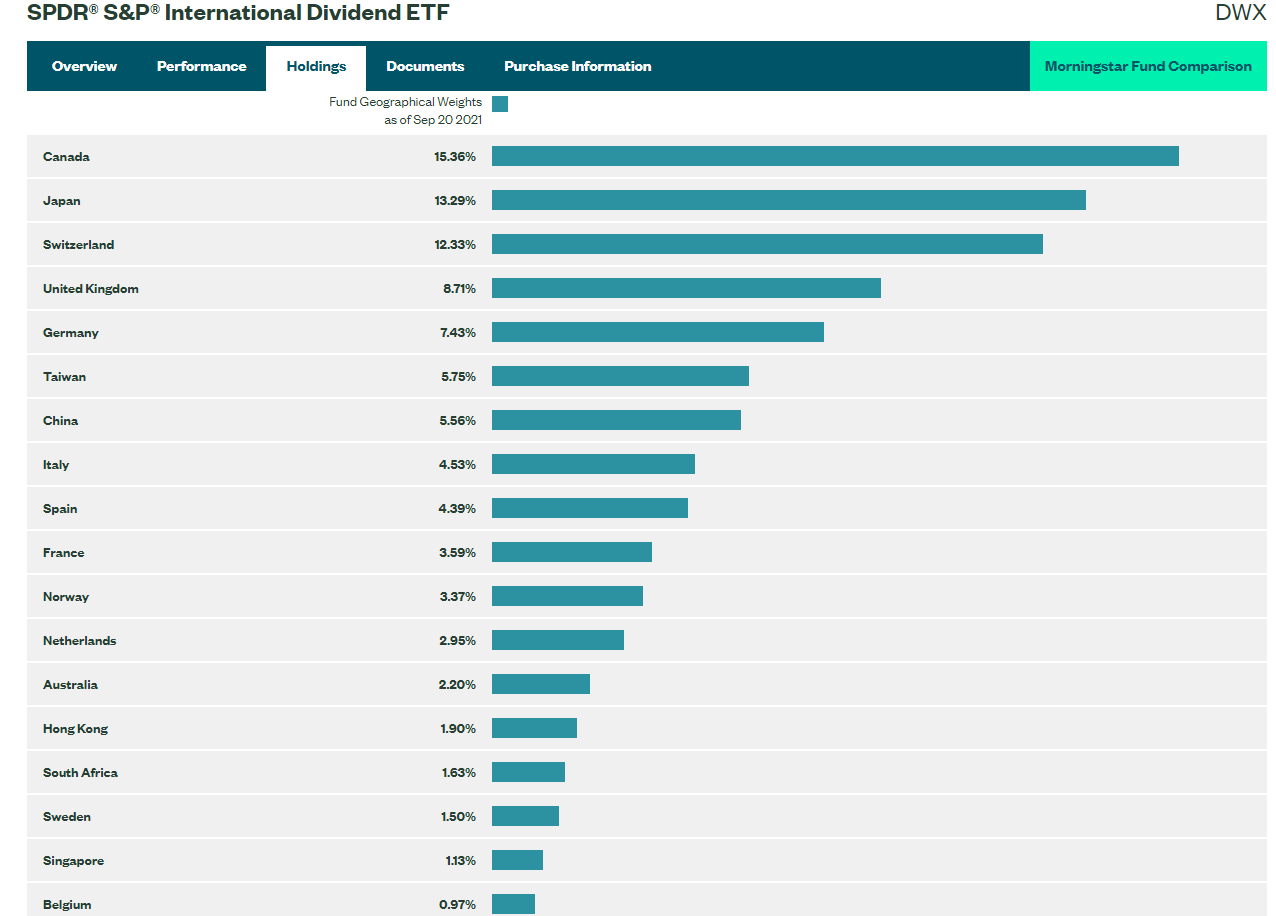Select the Holdings tab
The image size is (1276, 916).
pyautogui.click(x=315, y=66)
